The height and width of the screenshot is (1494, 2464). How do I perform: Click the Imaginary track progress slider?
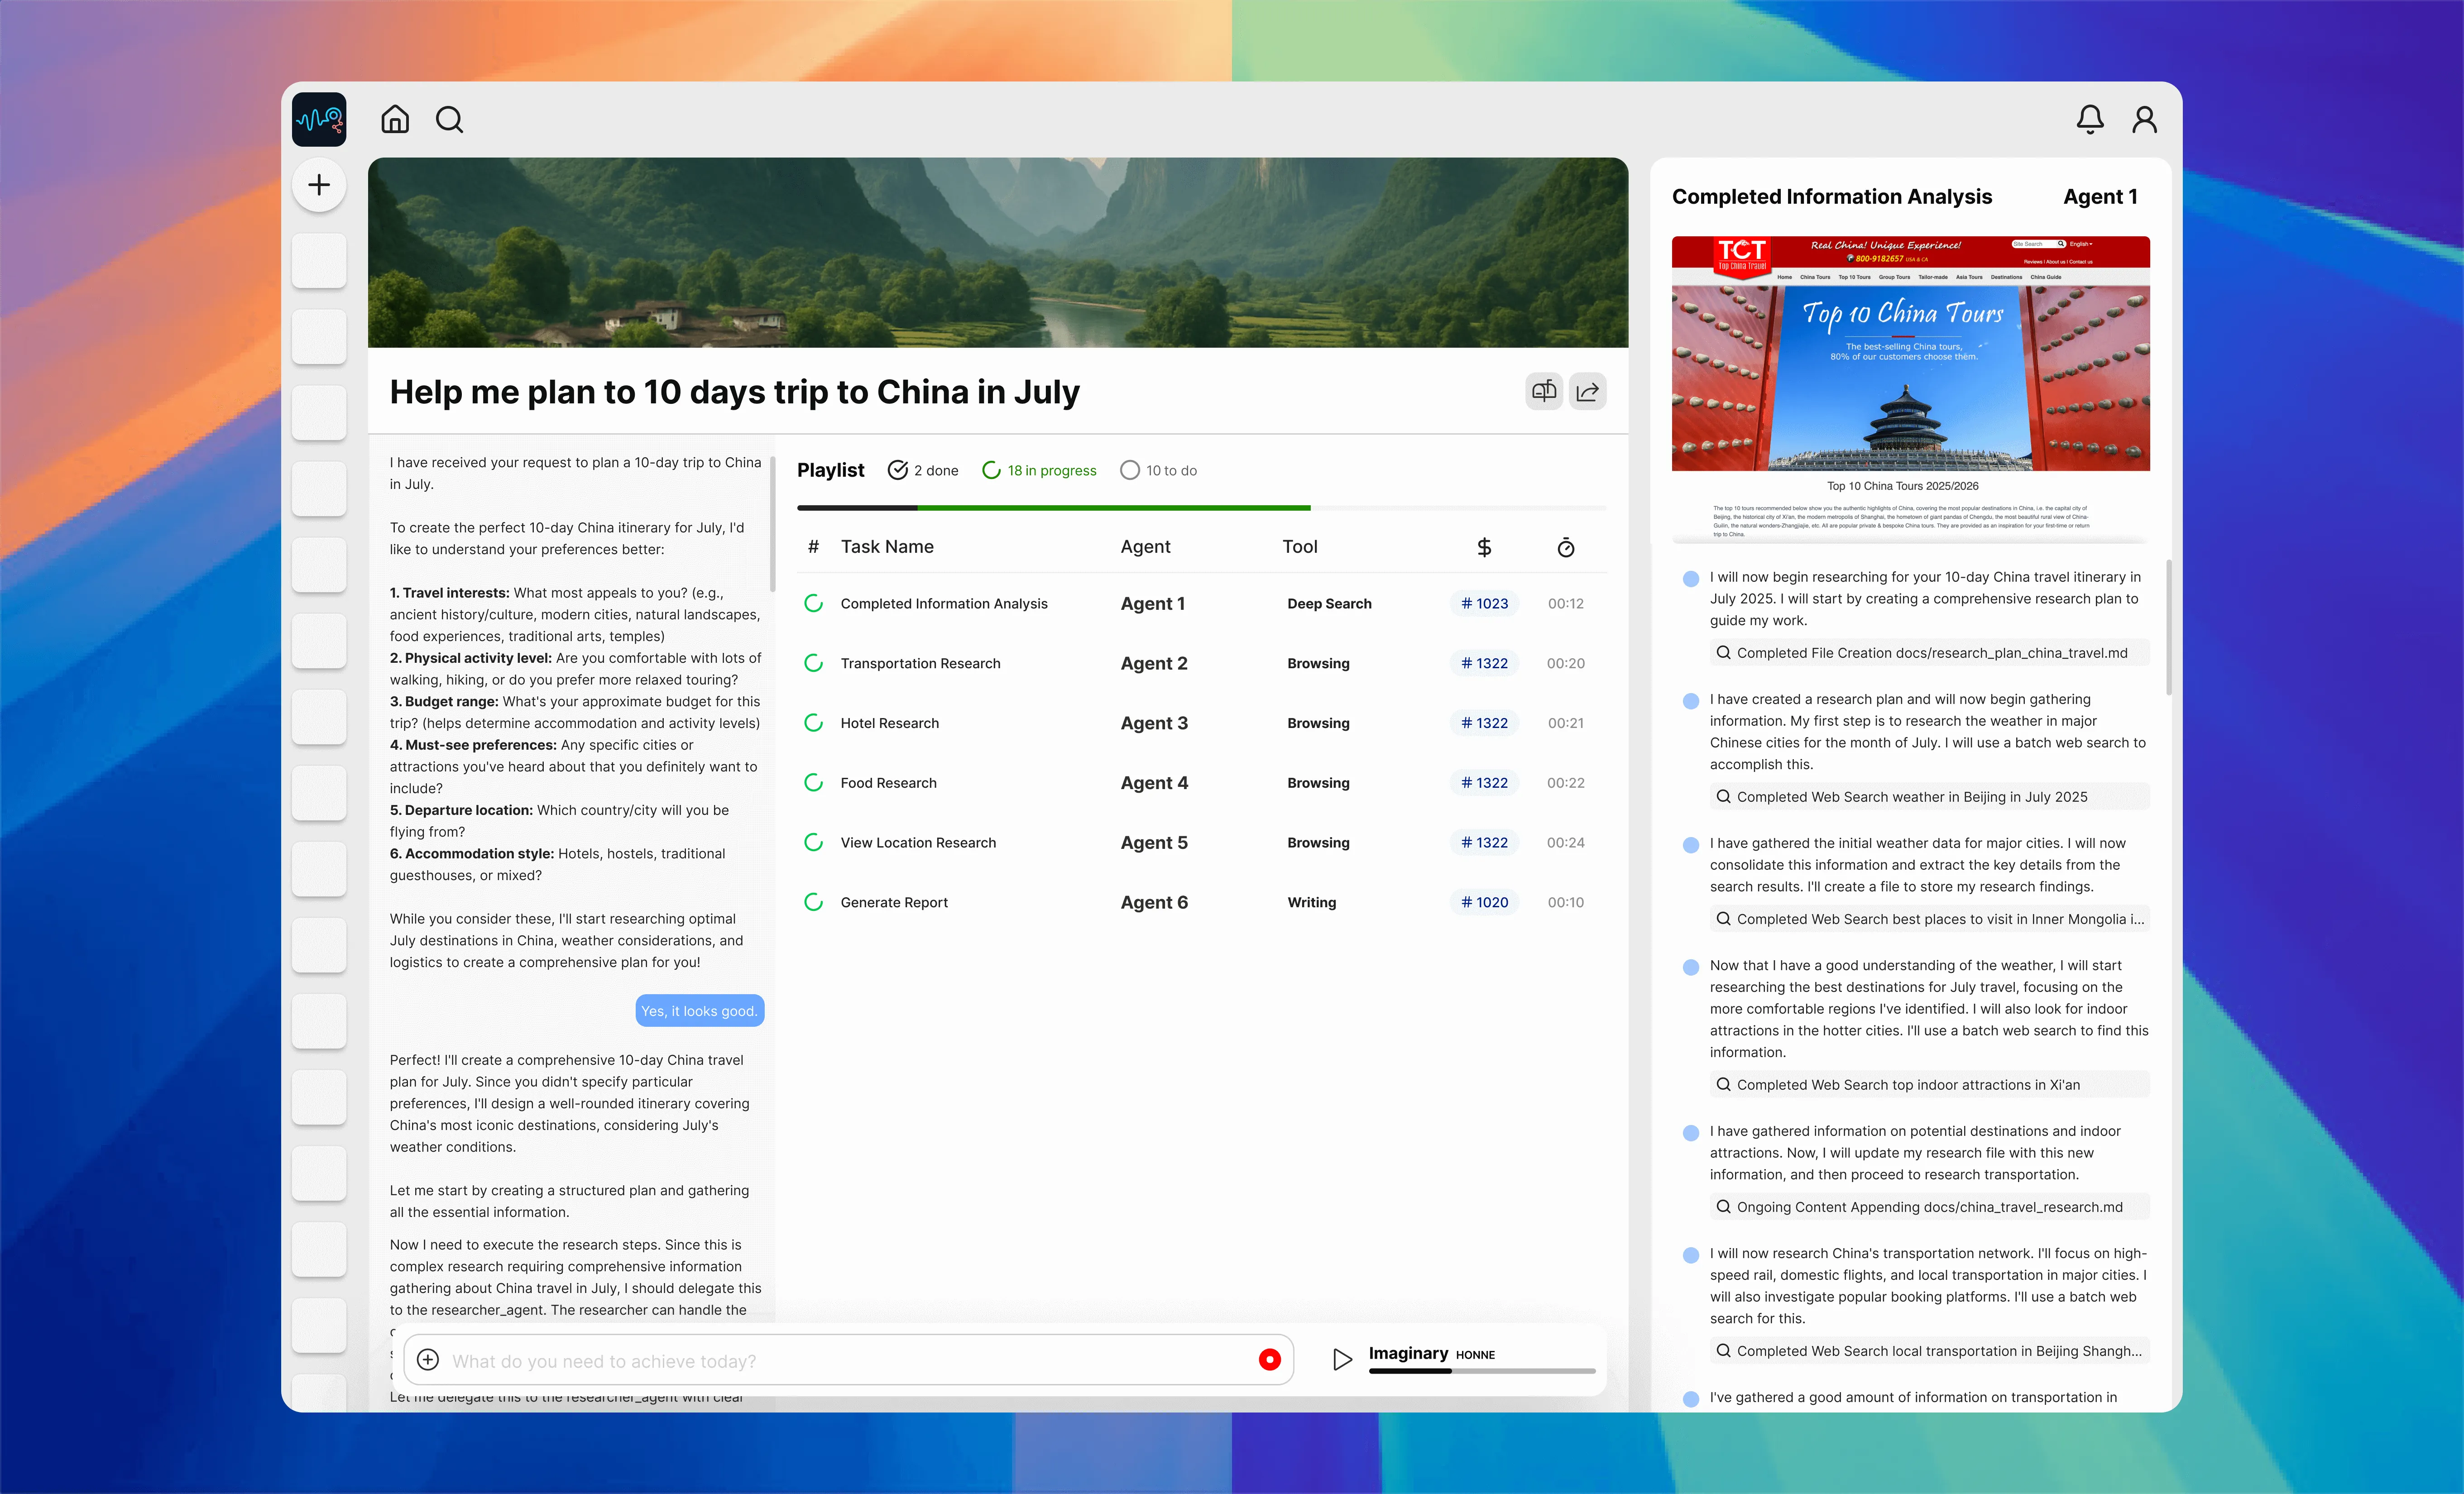click(x=1481, y=1371)
